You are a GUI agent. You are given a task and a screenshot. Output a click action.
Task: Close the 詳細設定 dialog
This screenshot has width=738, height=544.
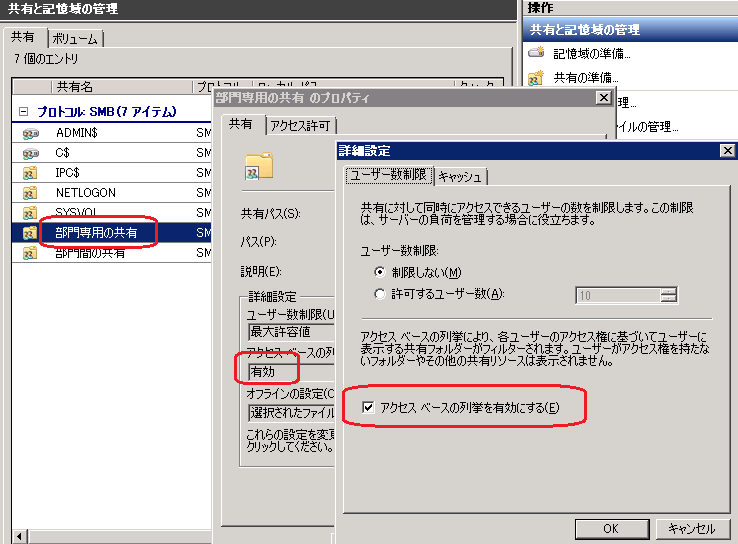point(727,150)
